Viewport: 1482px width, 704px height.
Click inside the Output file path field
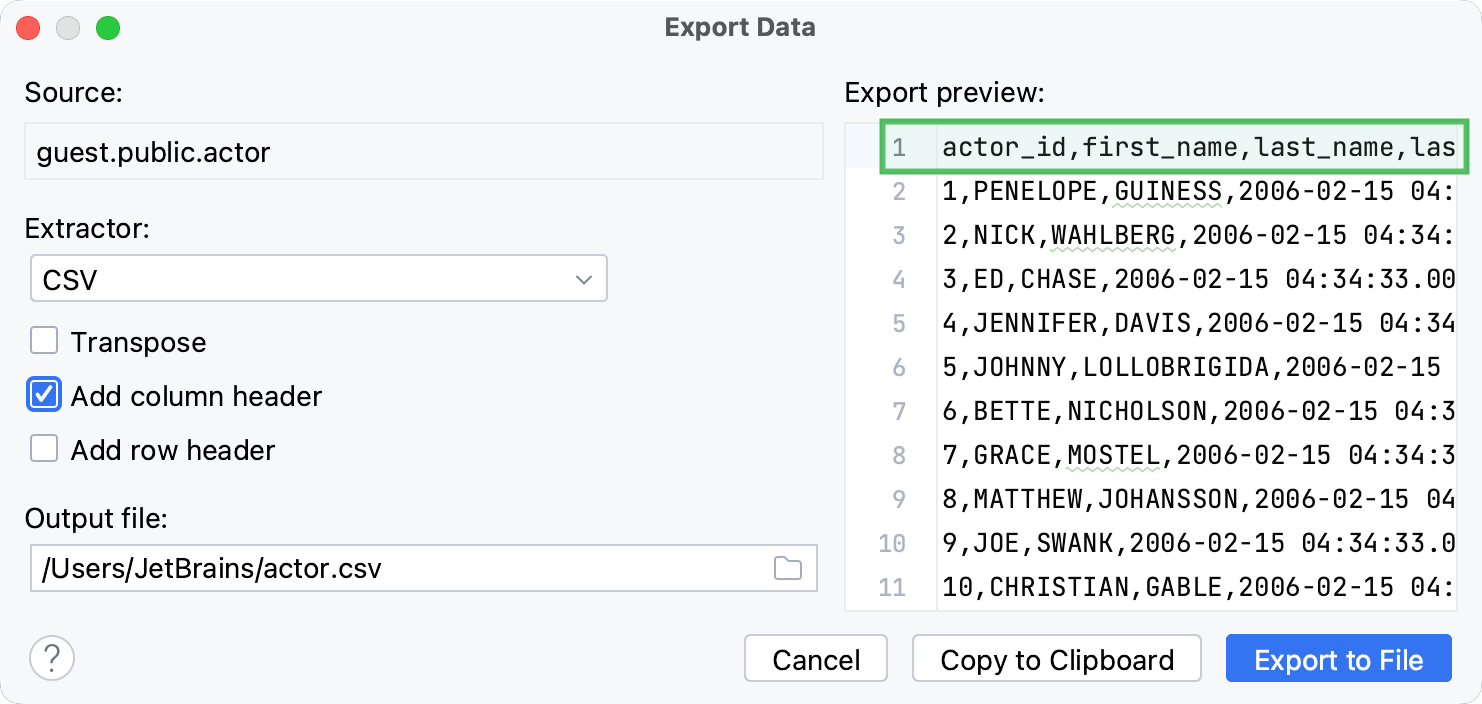[x=400, y=567]
